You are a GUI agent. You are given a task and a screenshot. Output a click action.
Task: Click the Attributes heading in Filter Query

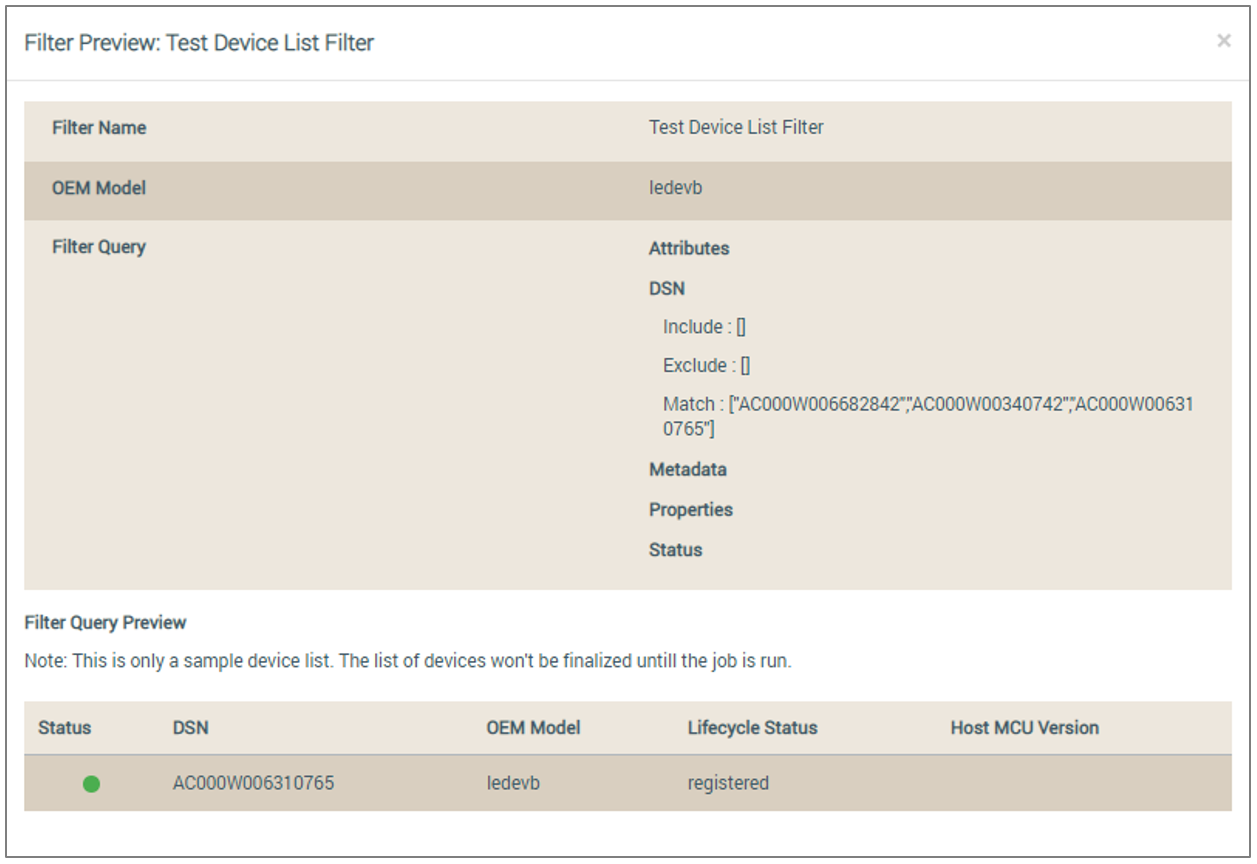[x=689, y=248]
